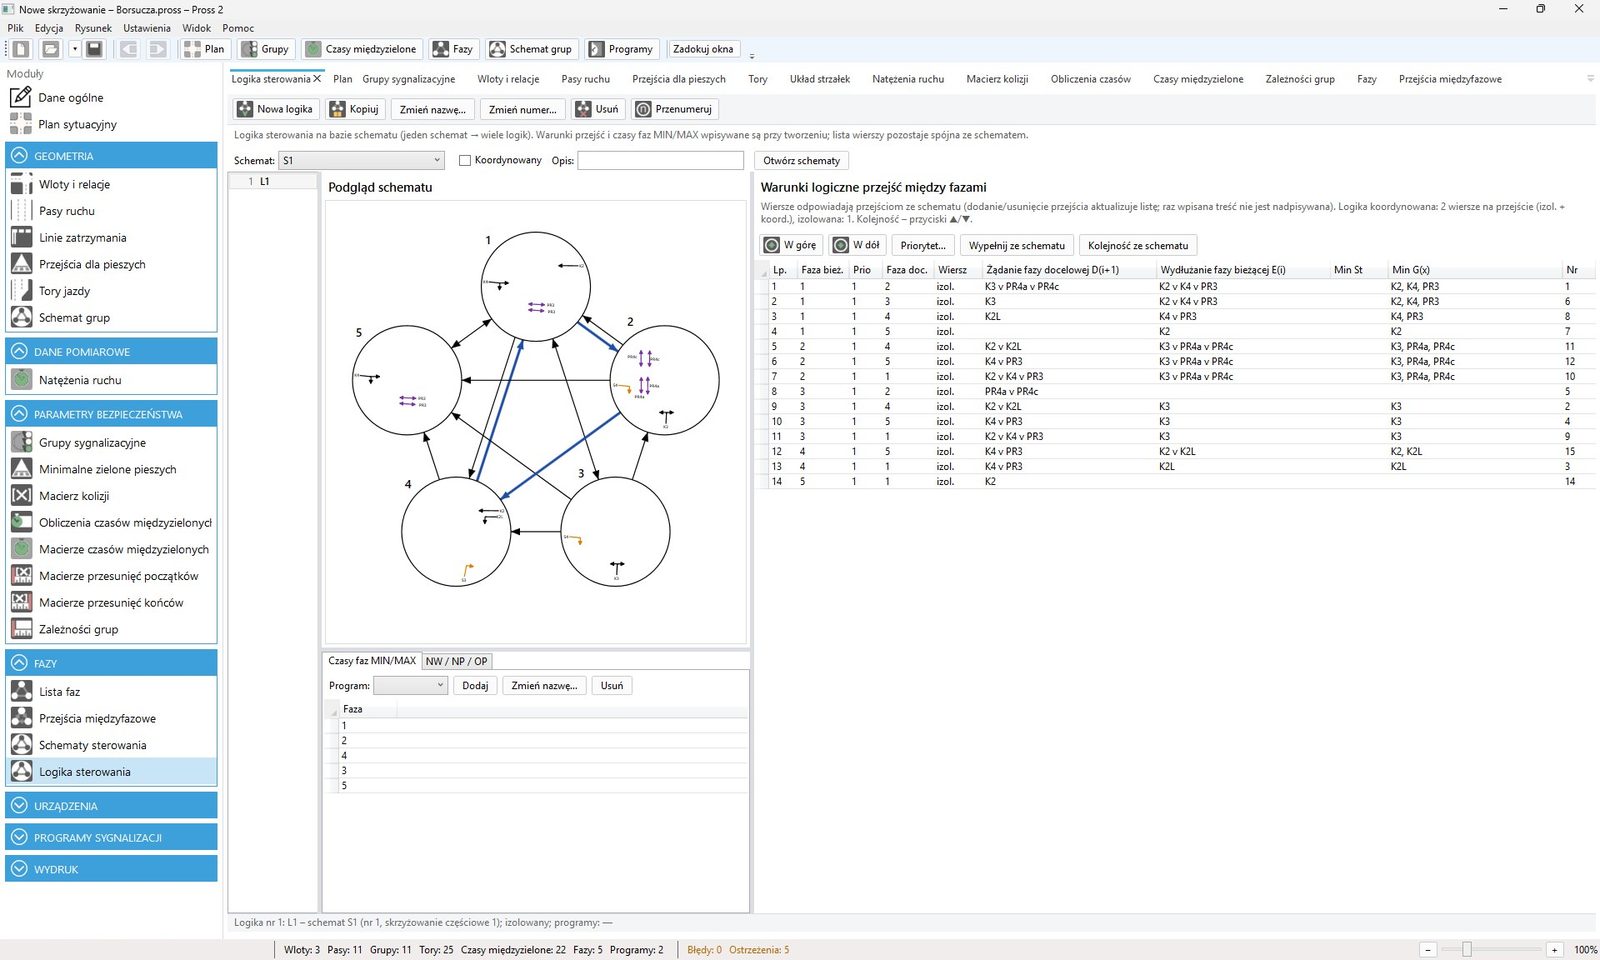1600x960 pixels.
Task: Open Czasy międzyzielone from the toolbar
Action: click(361, 49)
